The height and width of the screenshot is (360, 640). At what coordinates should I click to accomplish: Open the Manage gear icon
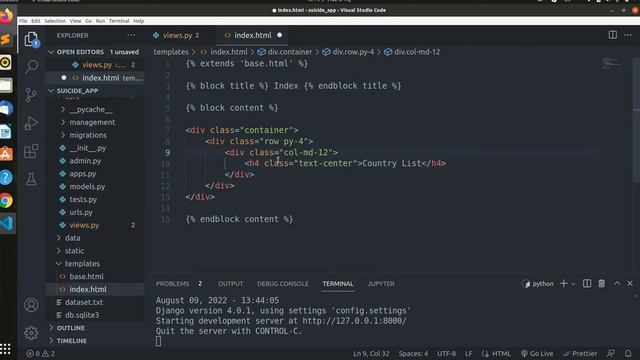31,333
